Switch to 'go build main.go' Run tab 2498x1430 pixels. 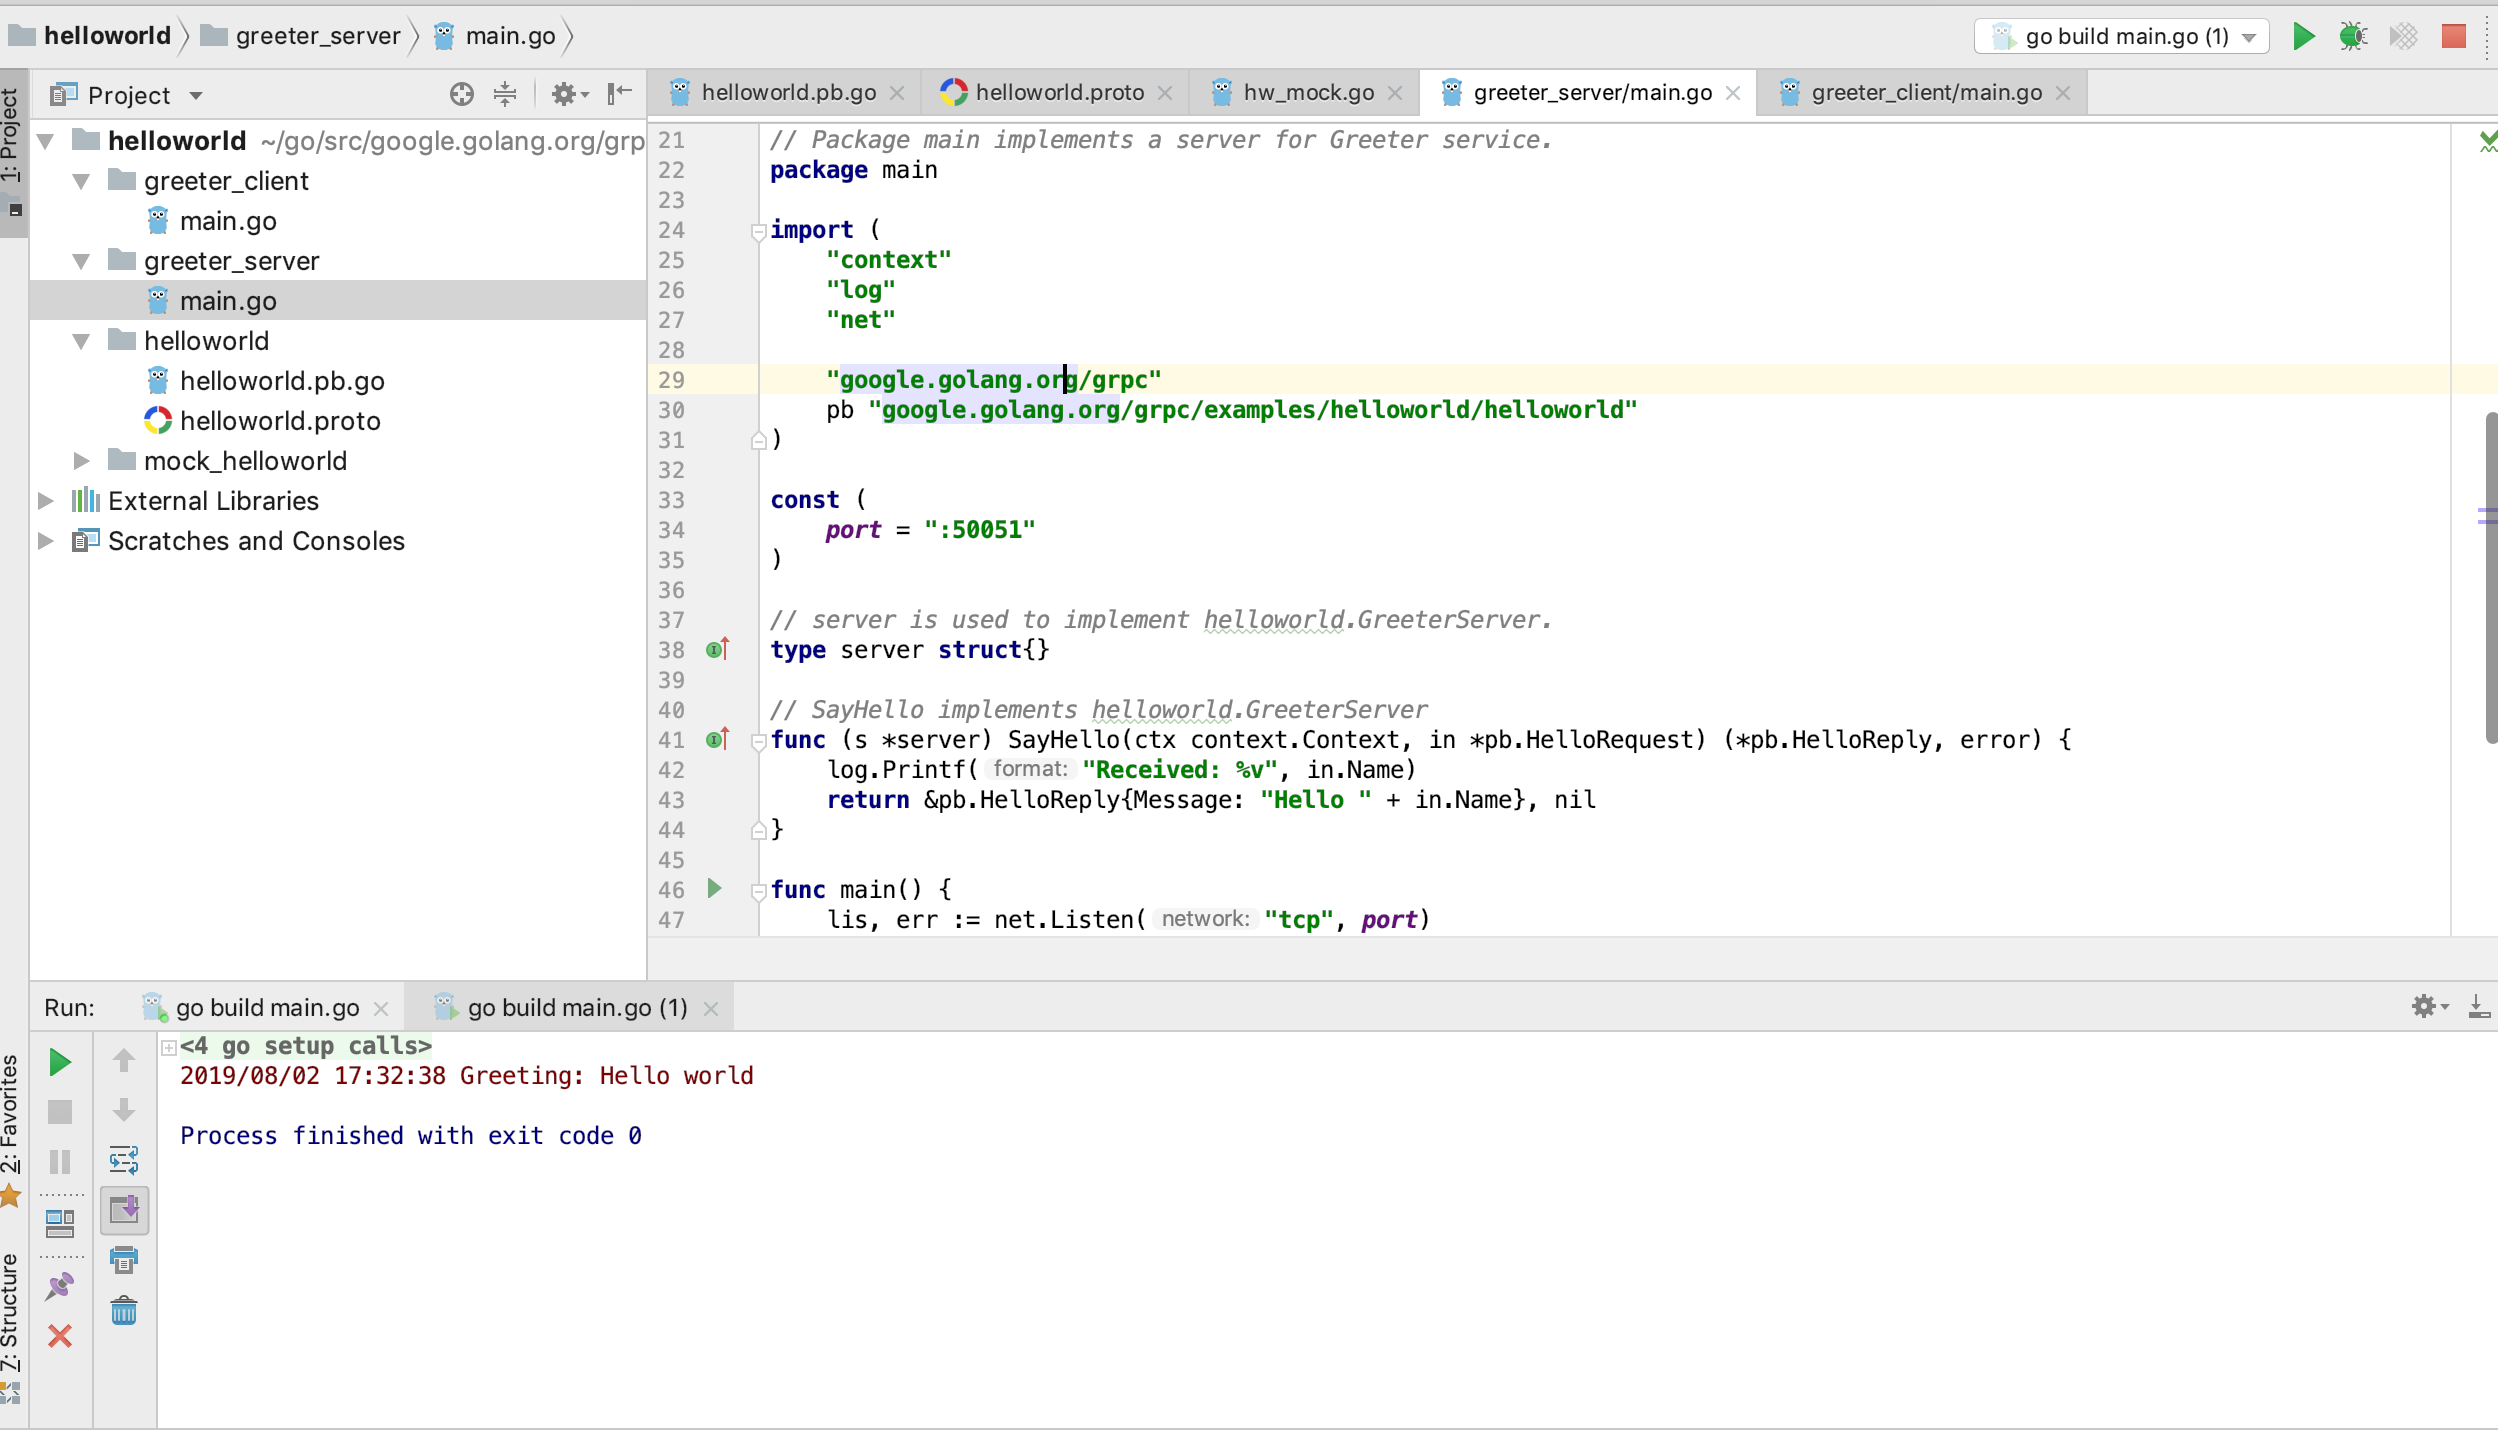[266, 1008]
